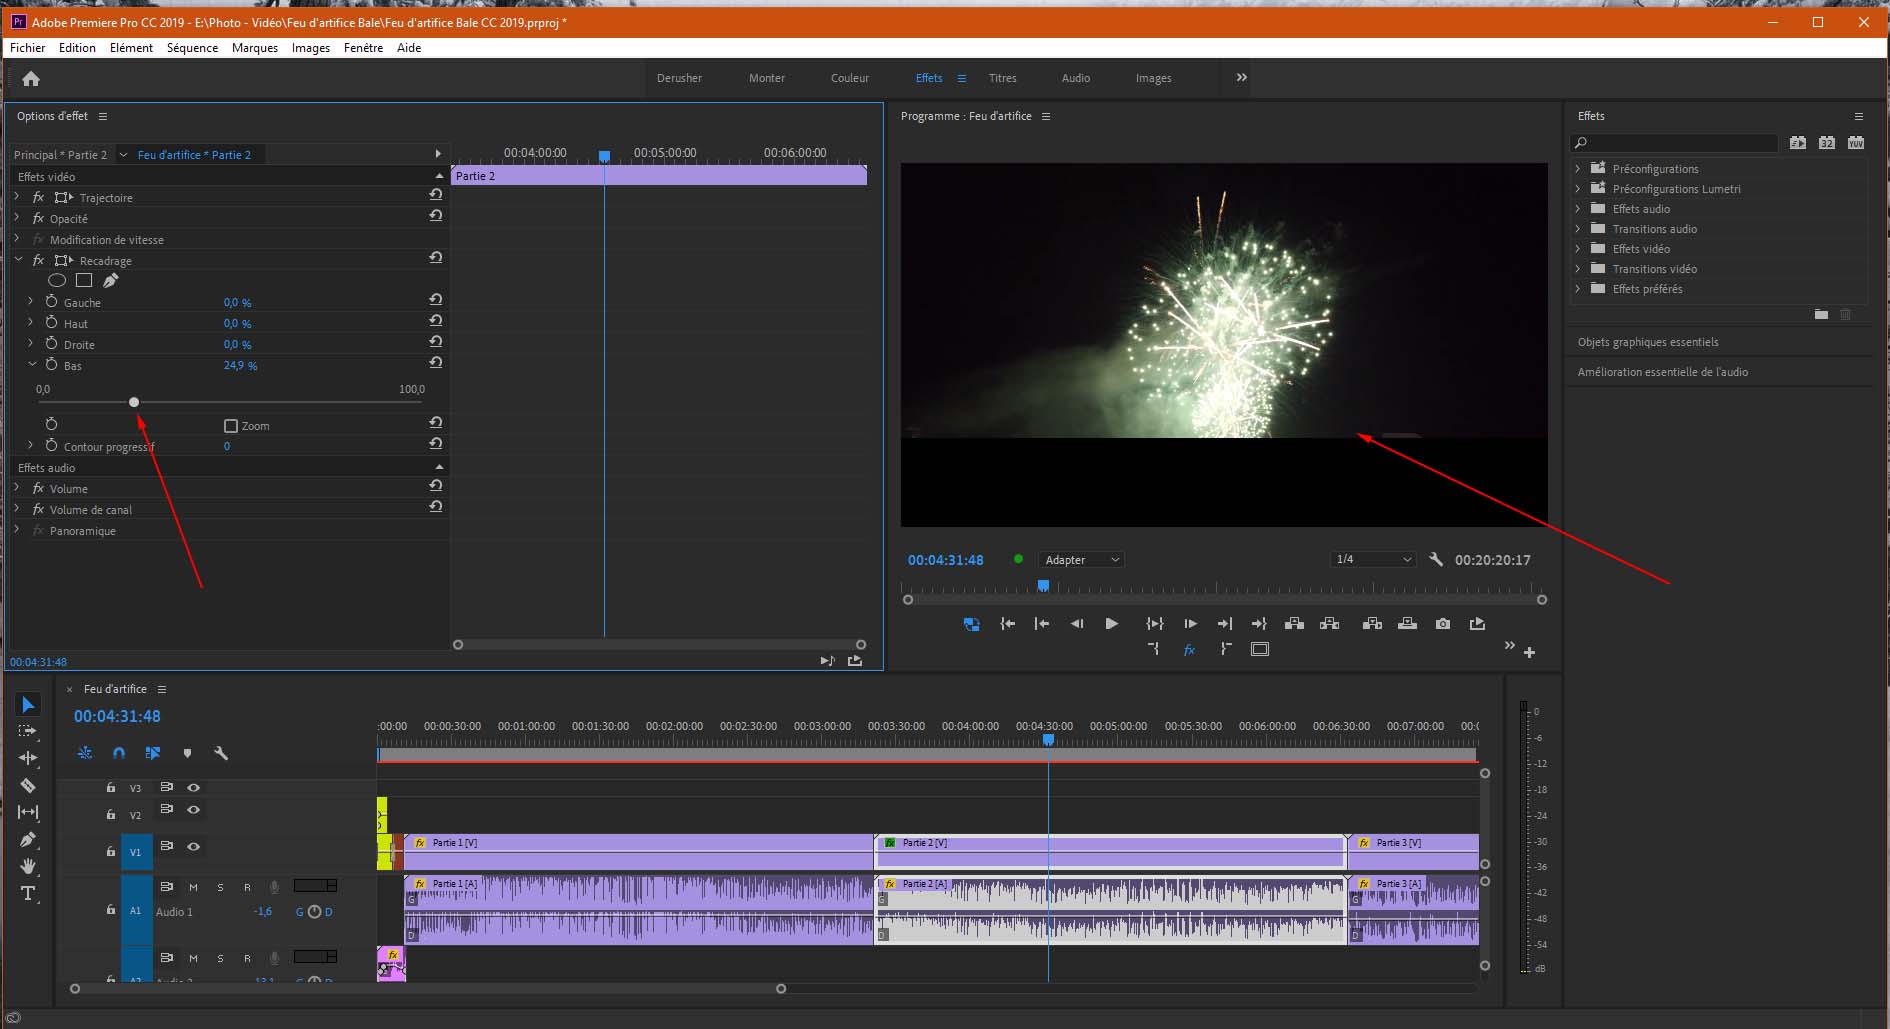Open the Objets graphiques essentiels panel
This screenshot has width=1890, height=1029.
[x=1648, y=342]
